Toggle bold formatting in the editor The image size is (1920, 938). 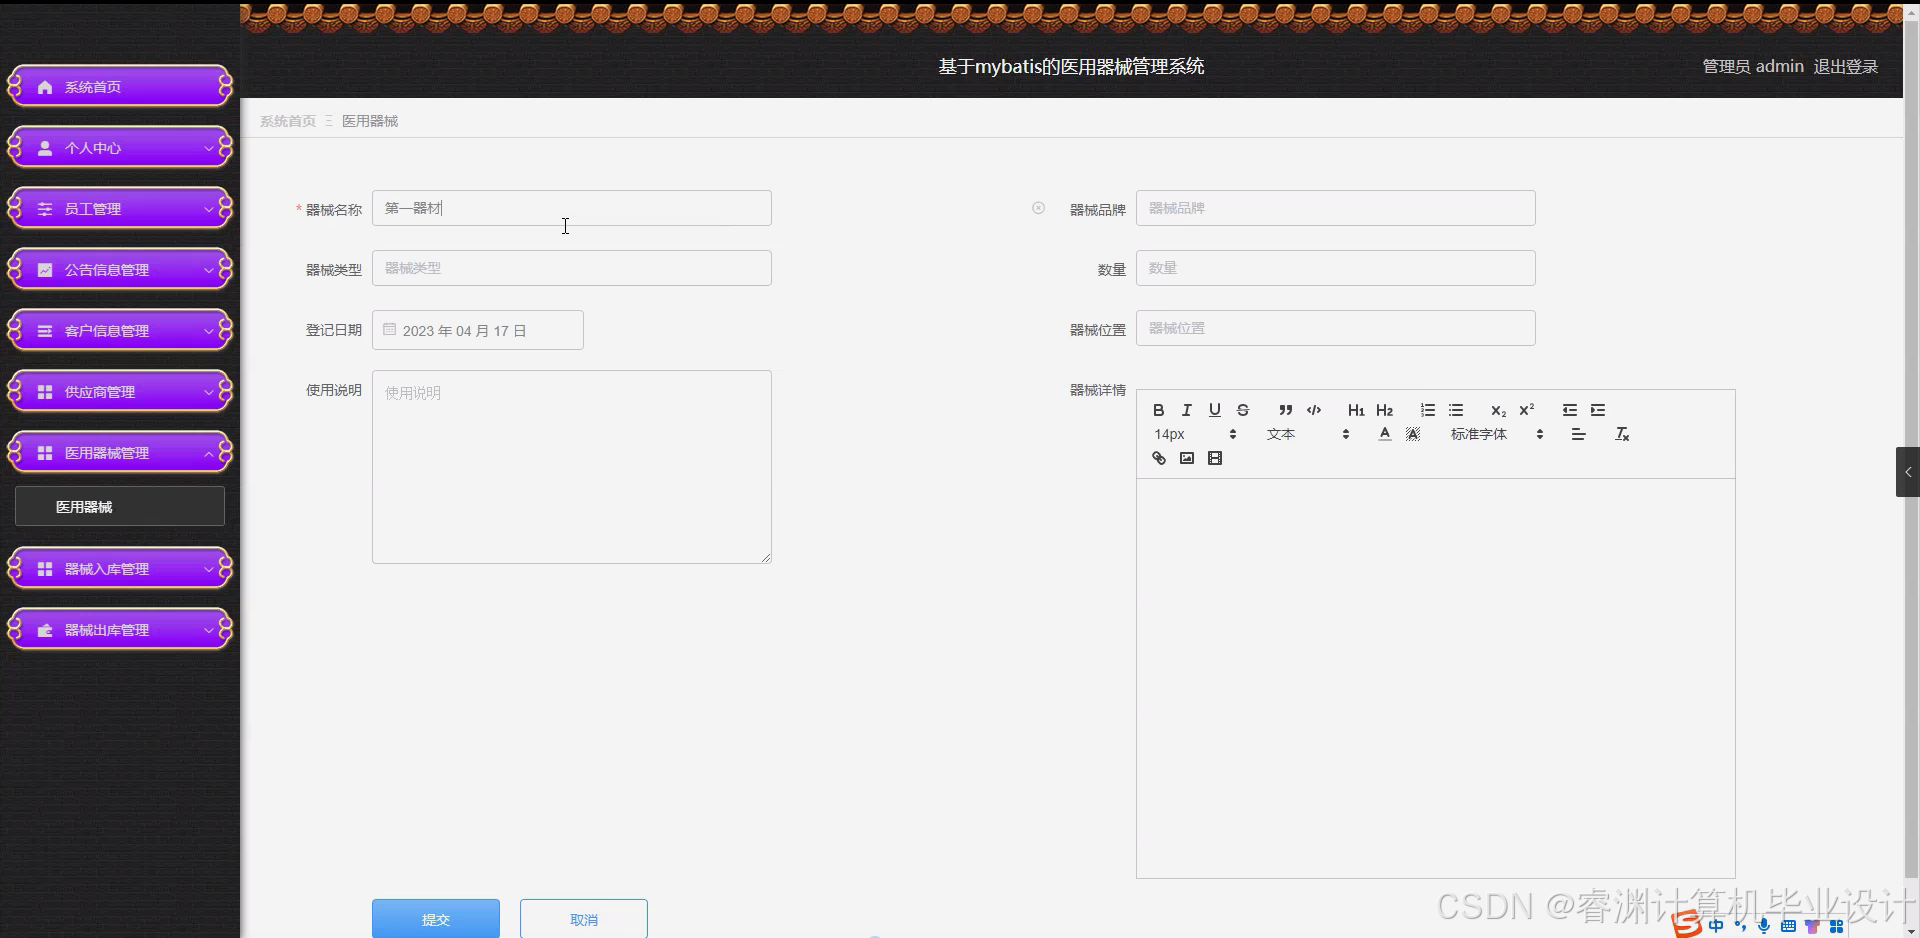click(x=1157, y=410)
